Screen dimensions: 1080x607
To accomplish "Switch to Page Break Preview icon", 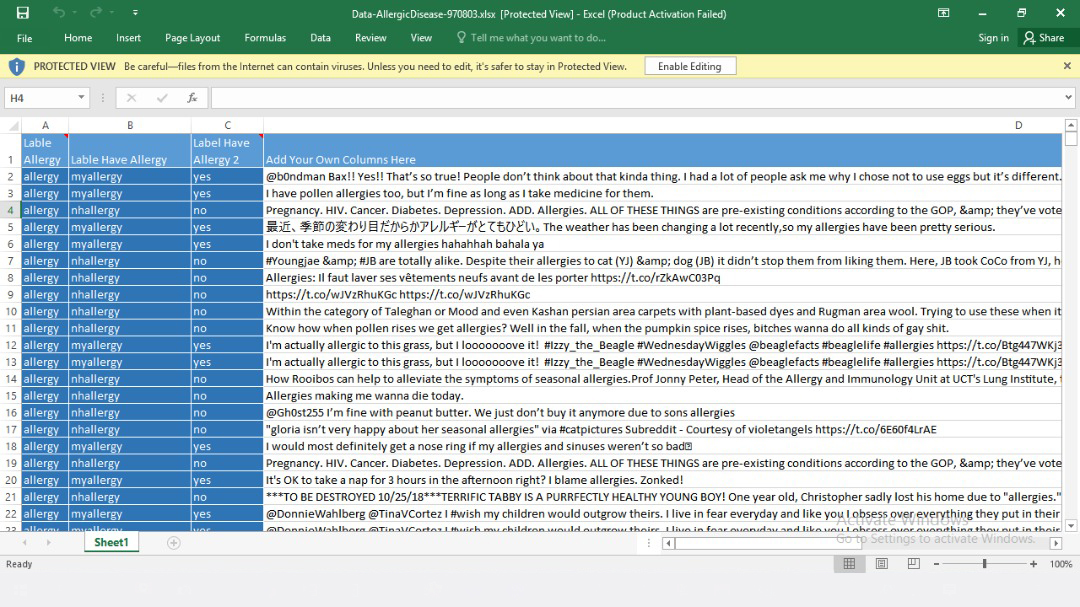I will (x=912, y=564).
